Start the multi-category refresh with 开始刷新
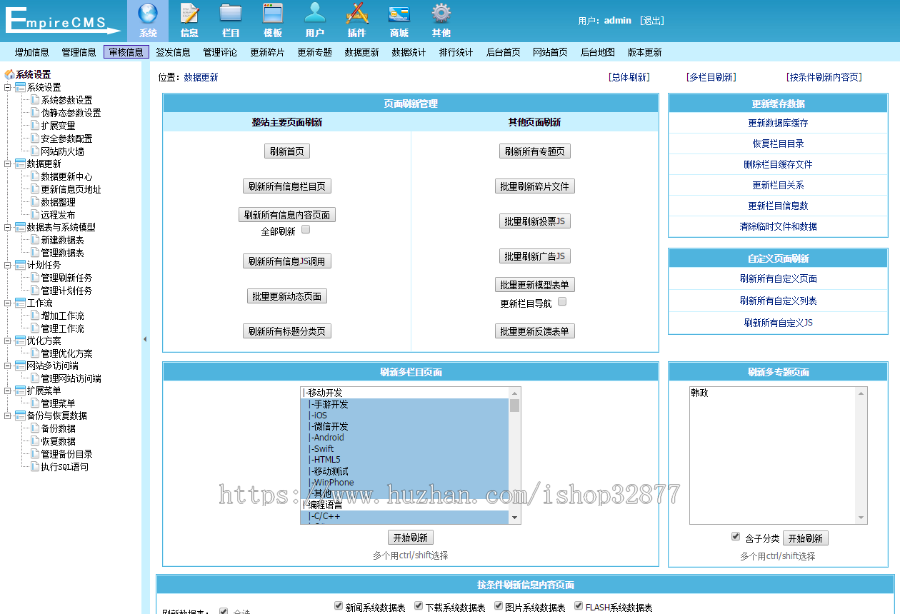This screenshot has height=614, width=900. point(410,537)
